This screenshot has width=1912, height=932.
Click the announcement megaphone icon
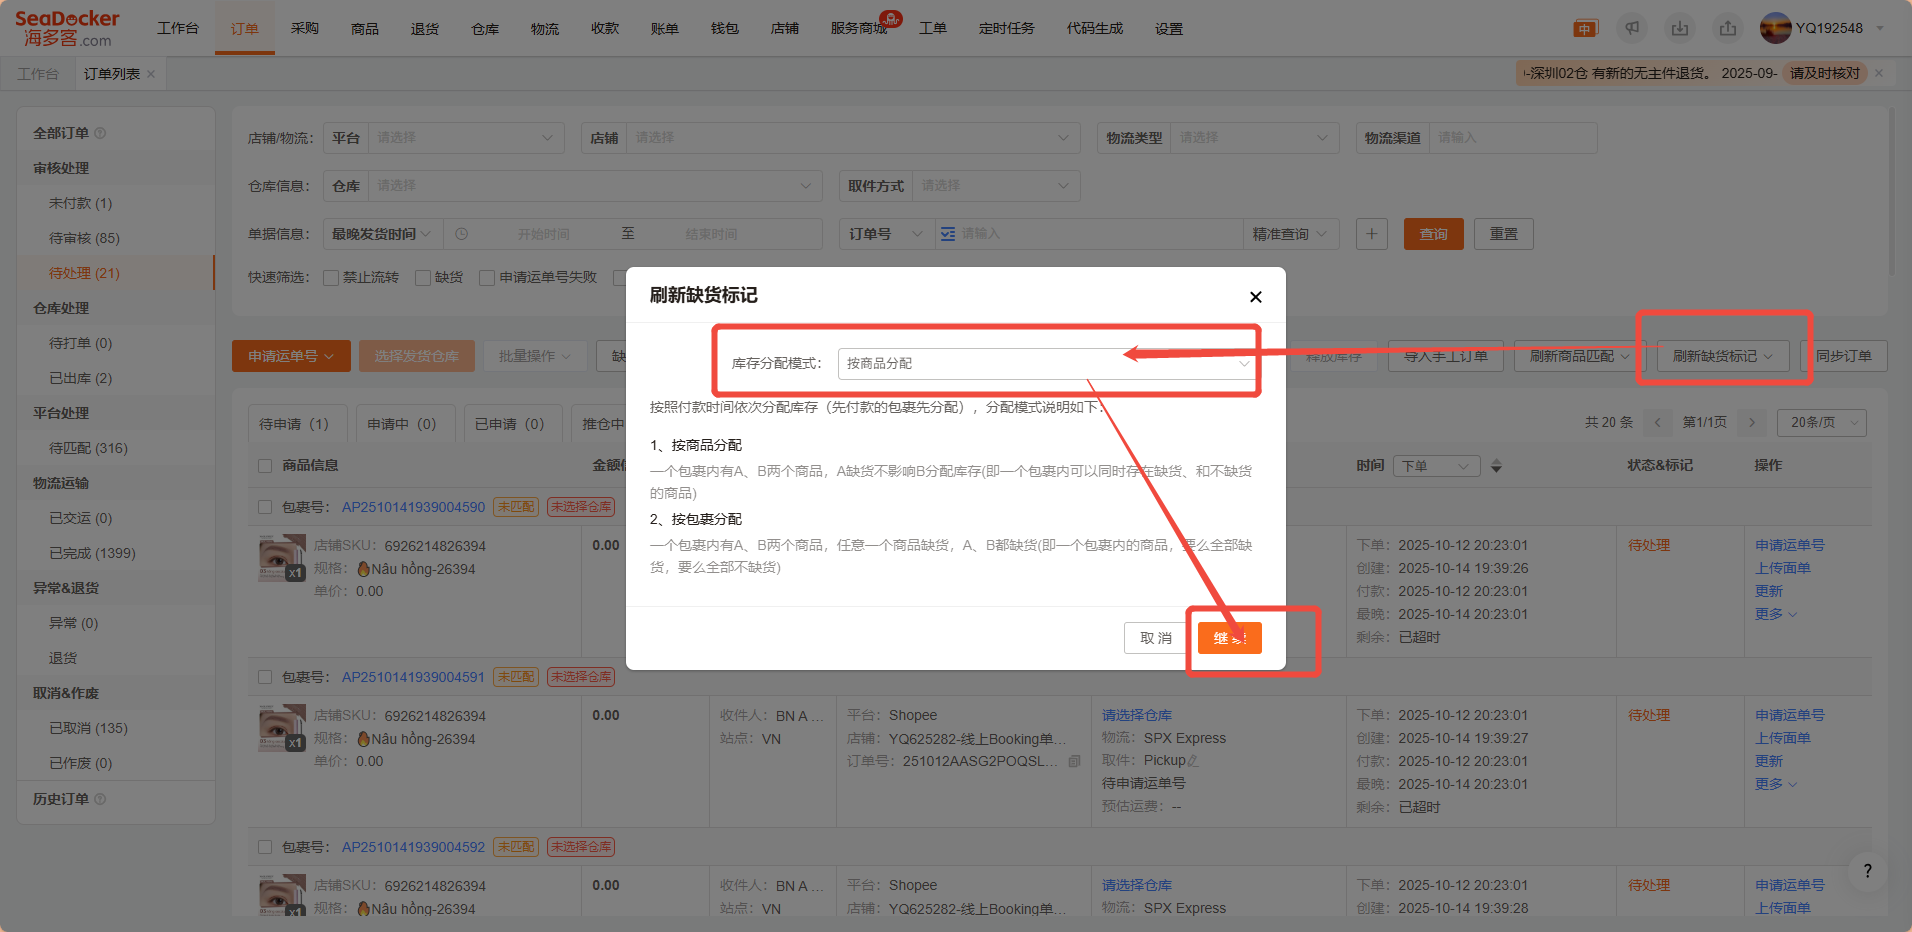click(x=1632, y=28)
